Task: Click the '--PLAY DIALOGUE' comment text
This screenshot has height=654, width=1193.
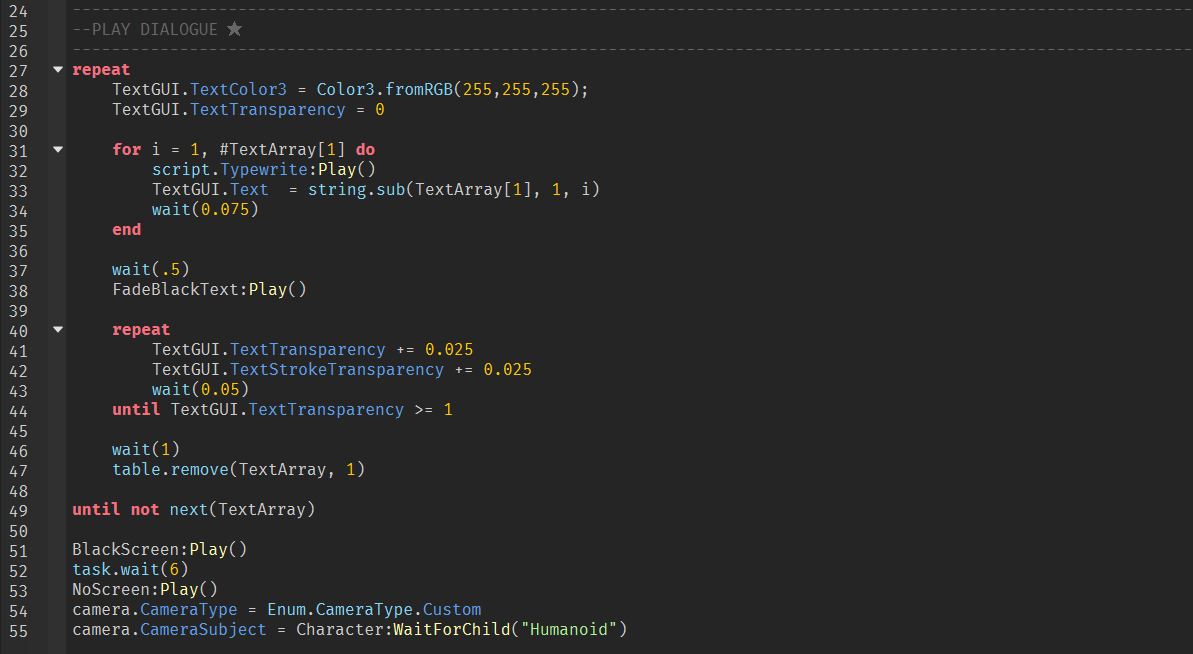Action: tap(145, 30)
